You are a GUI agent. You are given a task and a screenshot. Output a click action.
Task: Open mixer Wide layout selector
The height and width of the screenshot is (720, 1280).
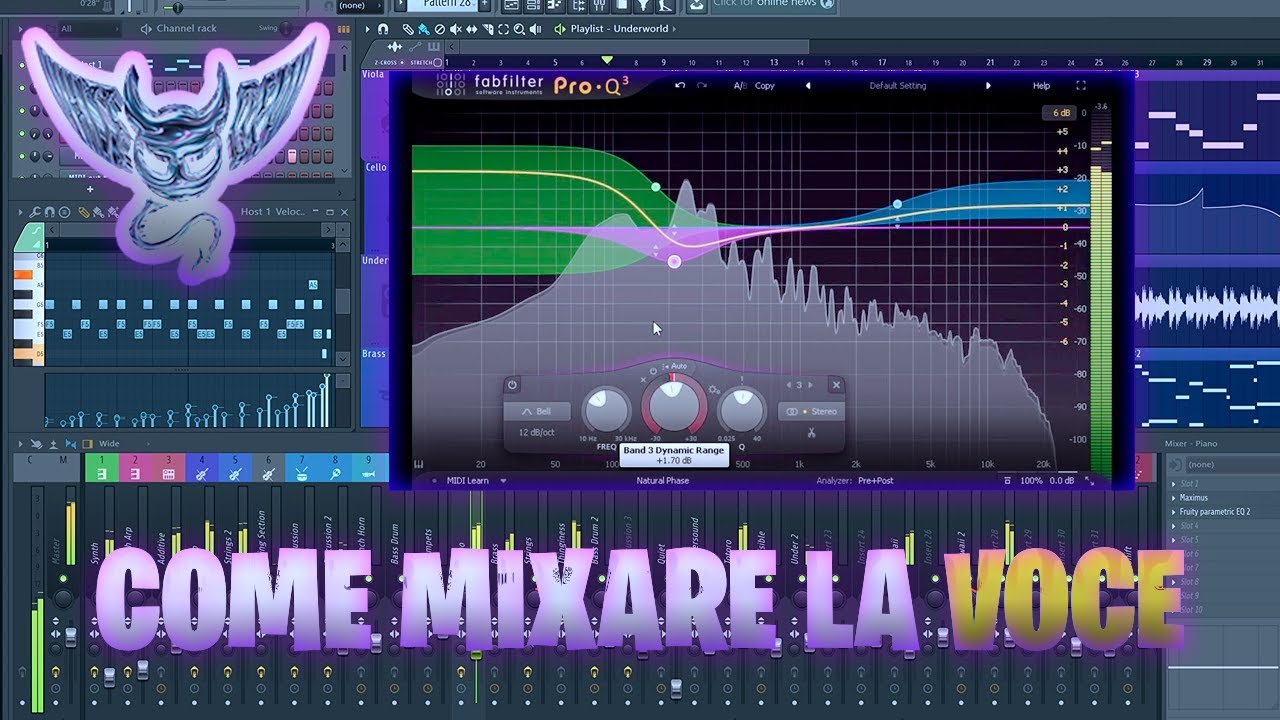[x=109, y=444]
